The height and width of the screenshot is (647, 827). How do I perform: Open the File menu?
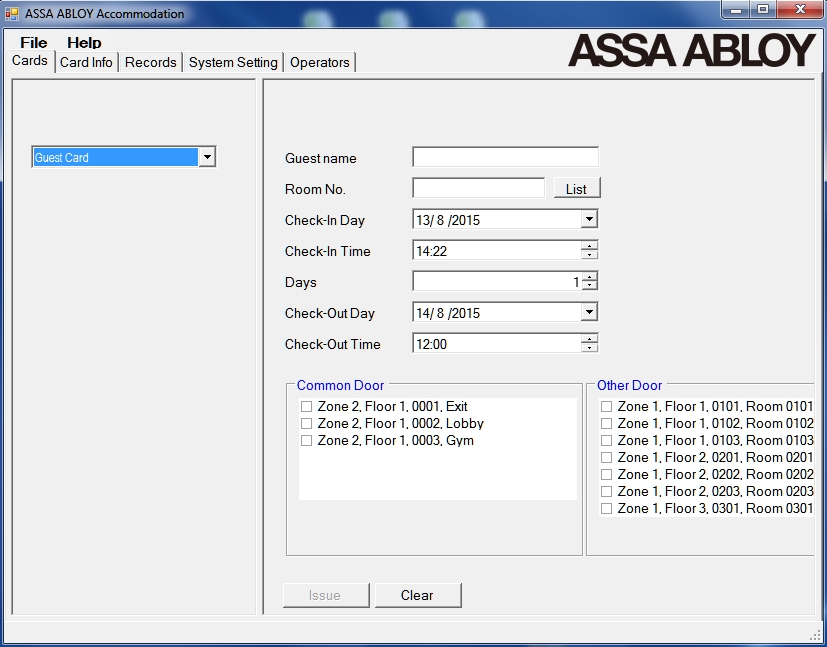(x=32, y=42)
